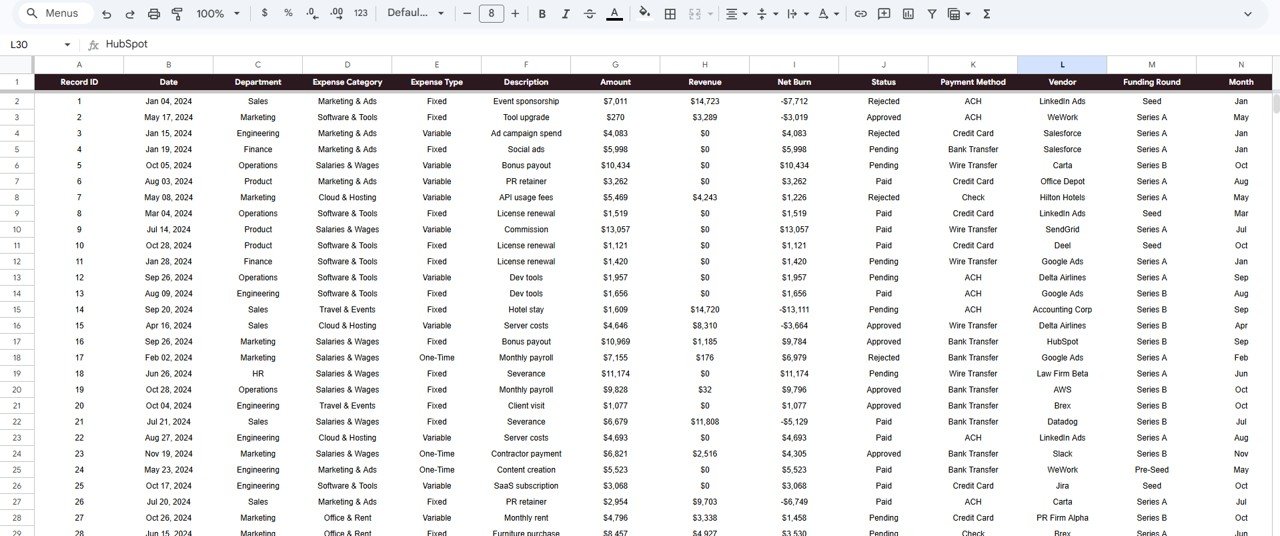This screenshot has width=1280, height=536.
Task: Collapse the toolbar with chevron
Action: (x=1247, y=14)
